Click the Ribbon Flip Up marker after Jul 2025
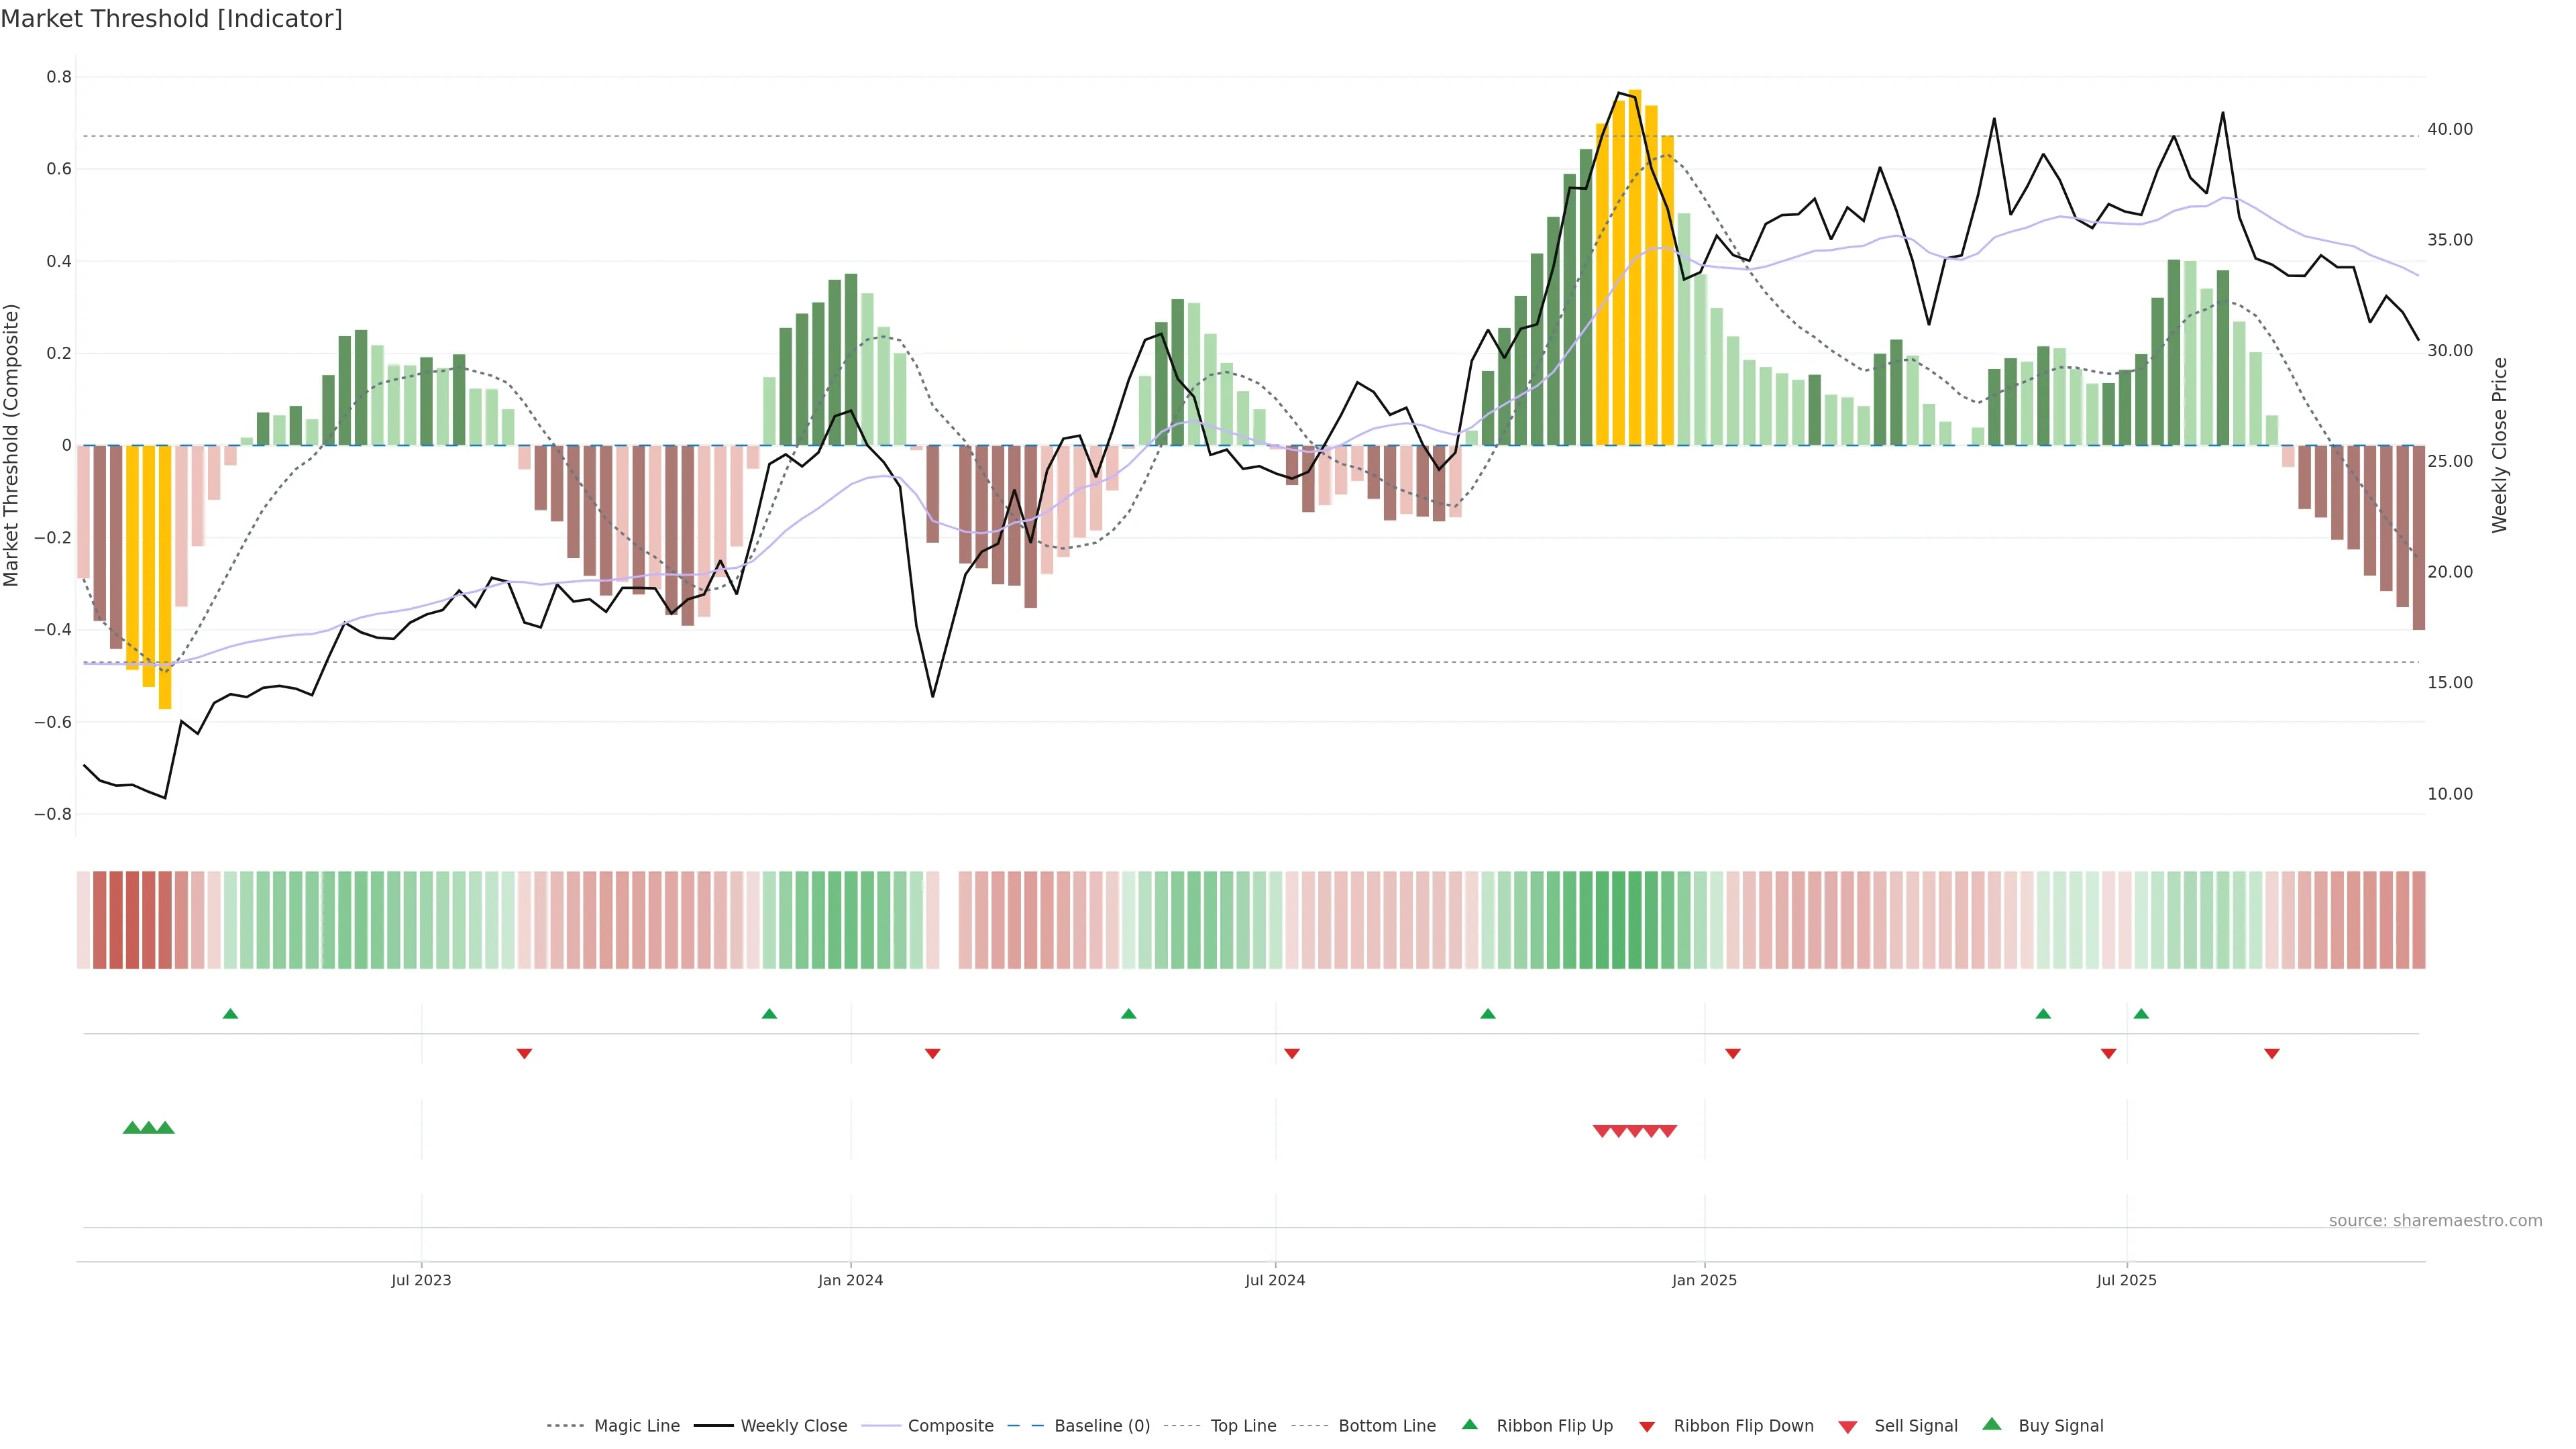This screenshot has width=2576, height=1449. pos(2141,1014)
